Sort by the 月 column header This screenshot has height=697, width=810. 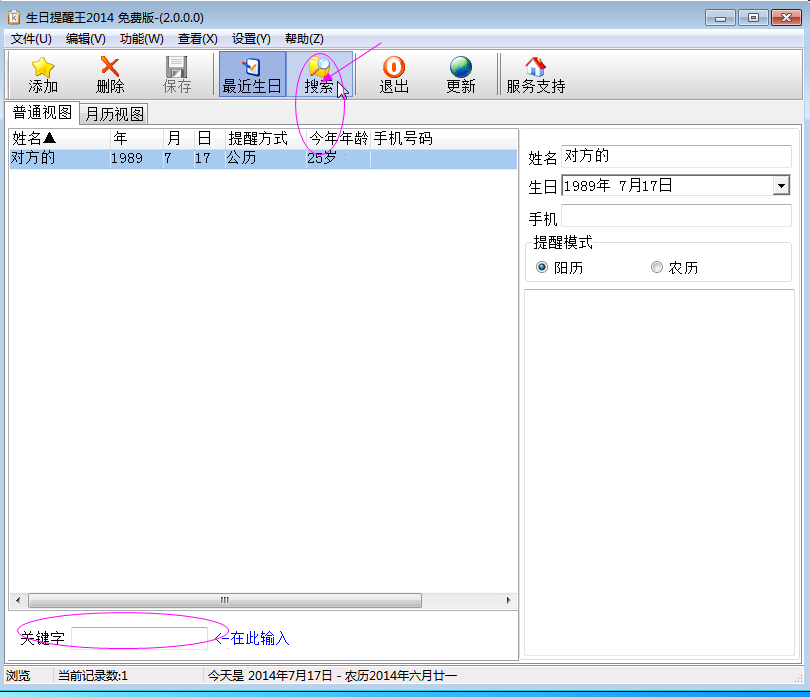[179, 138]
